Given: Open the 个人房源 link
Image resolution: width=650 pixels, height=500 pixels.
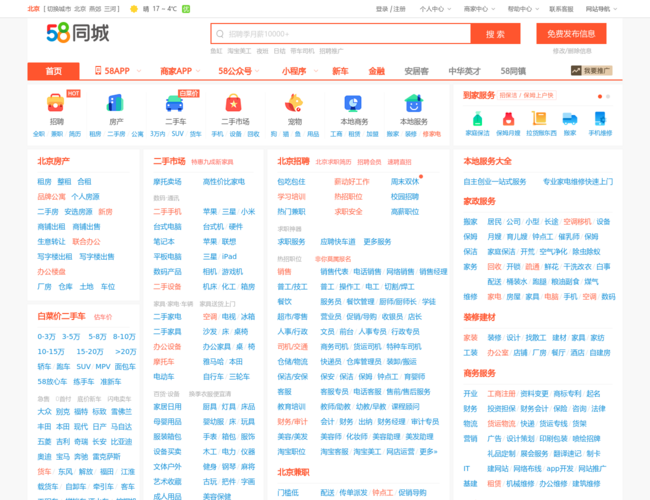Looking at the screenshot, I should [85, 197].
